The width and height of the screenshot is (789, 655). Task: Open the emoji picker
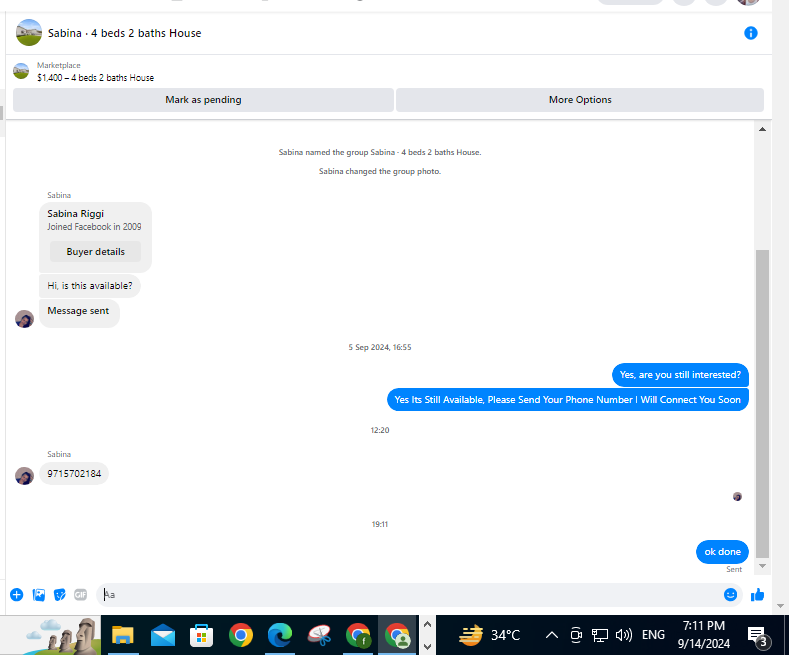click(730, 595)
